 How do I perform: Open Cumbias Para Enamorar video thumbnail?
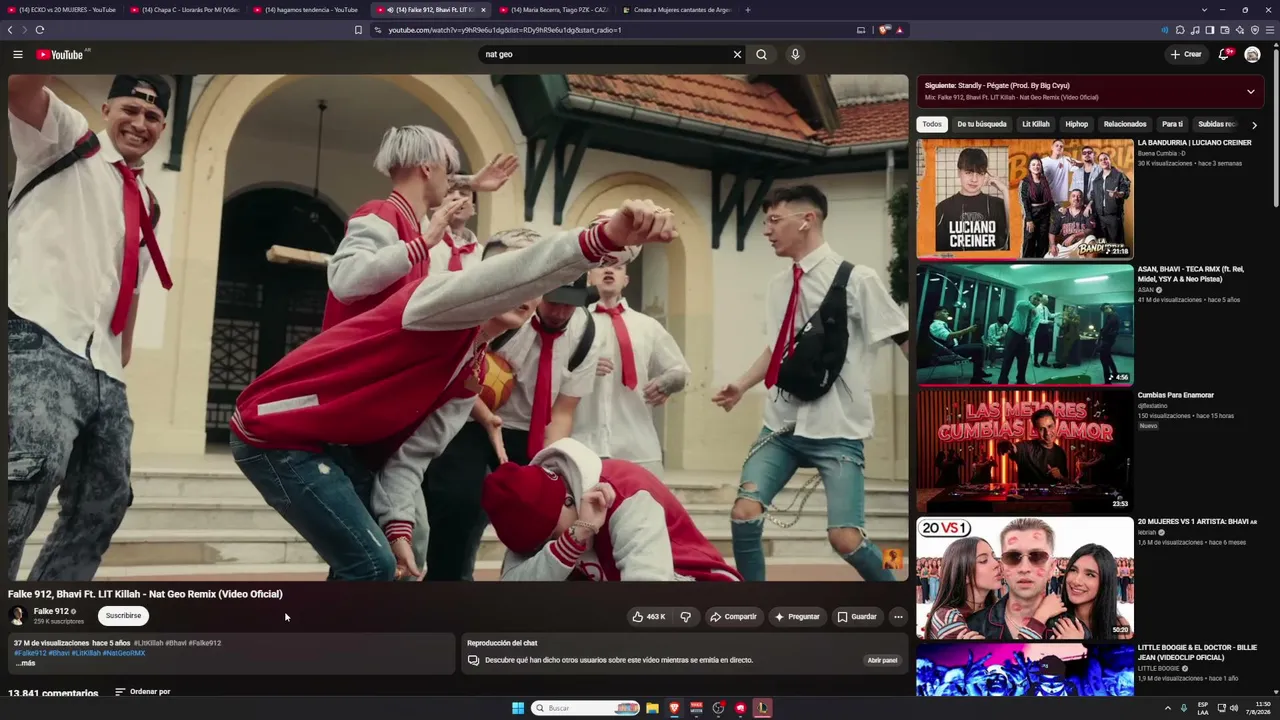[1025, 450]
